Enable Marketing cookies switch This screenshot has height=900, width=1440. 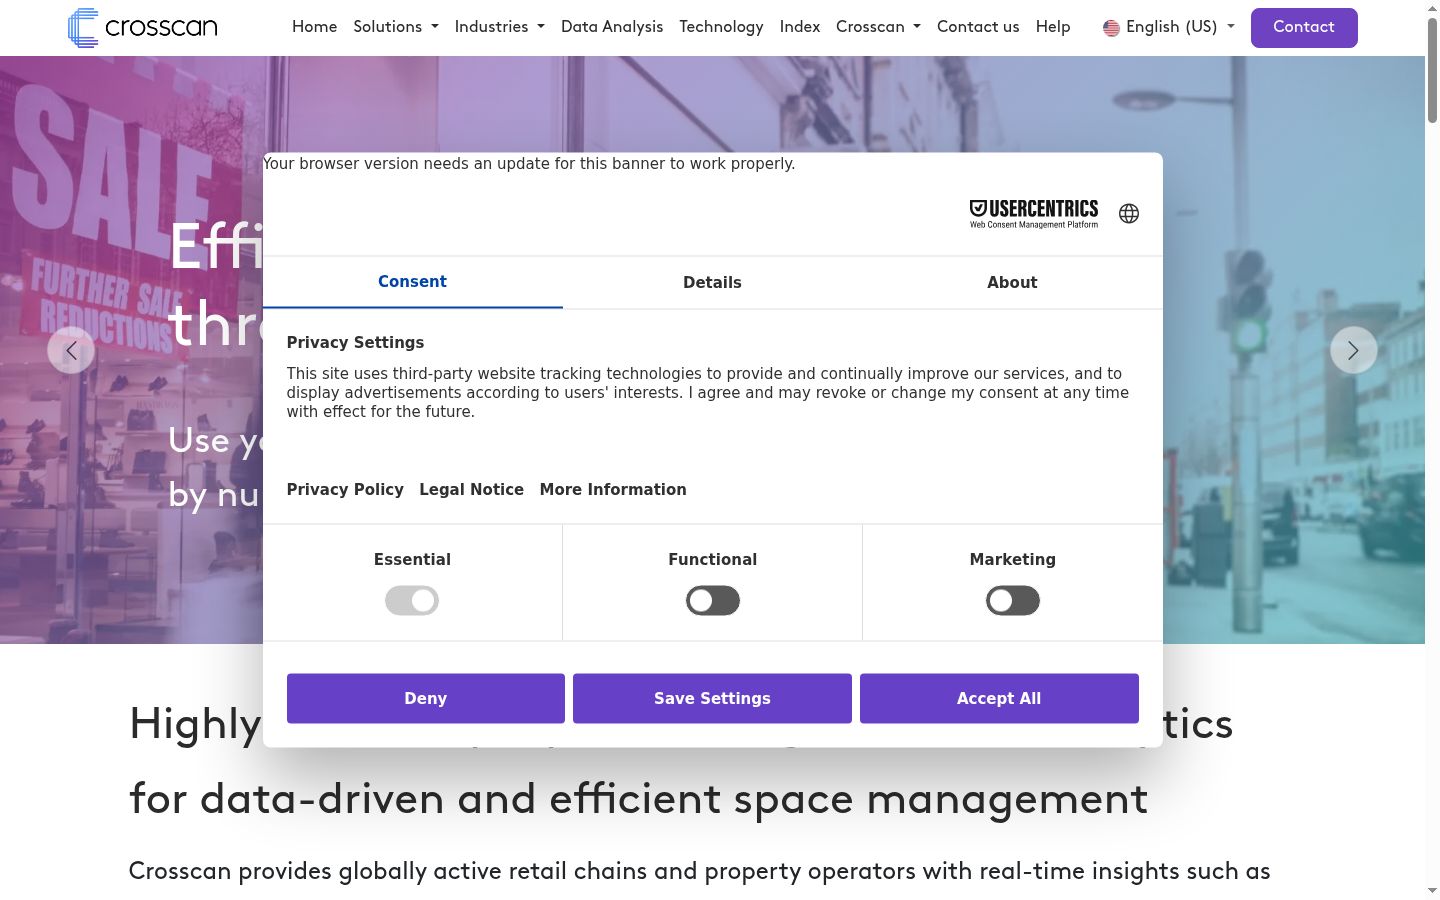pos(1013,601)
